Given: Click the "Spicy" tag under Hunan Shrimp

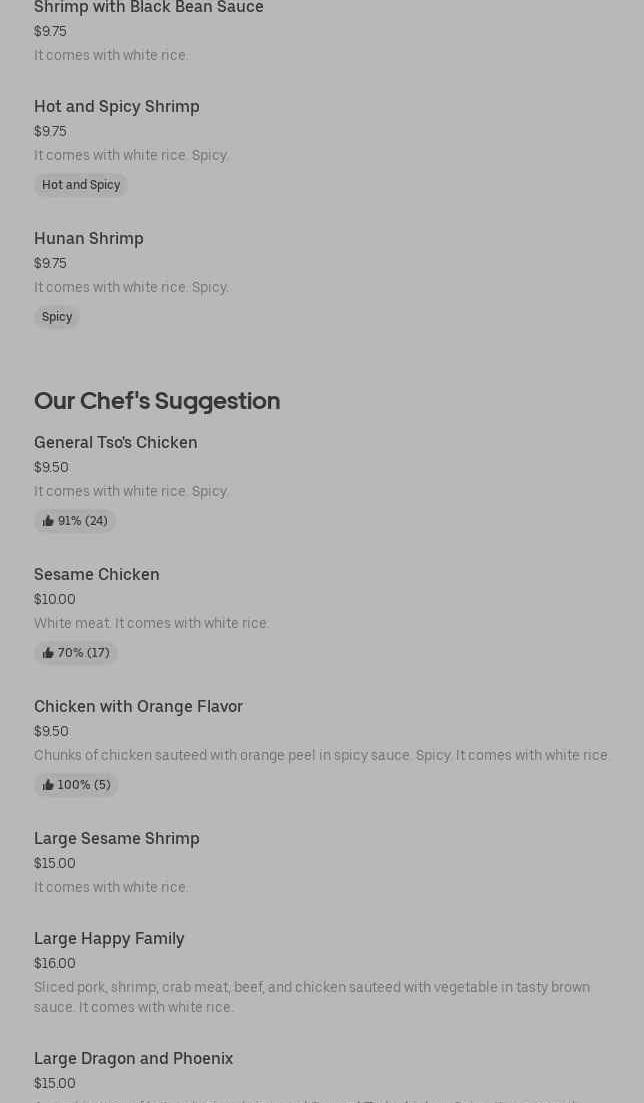Looking at the screenshot, I should point(57,317).
